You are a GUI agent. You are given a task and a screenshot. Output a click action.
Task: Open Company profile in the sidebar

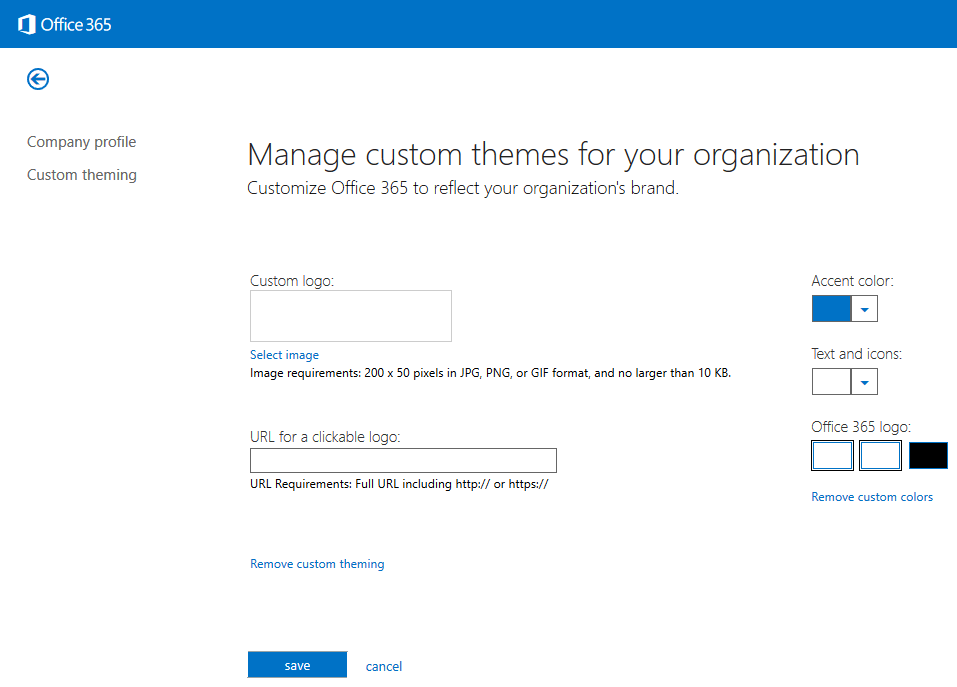coord(81,142)
